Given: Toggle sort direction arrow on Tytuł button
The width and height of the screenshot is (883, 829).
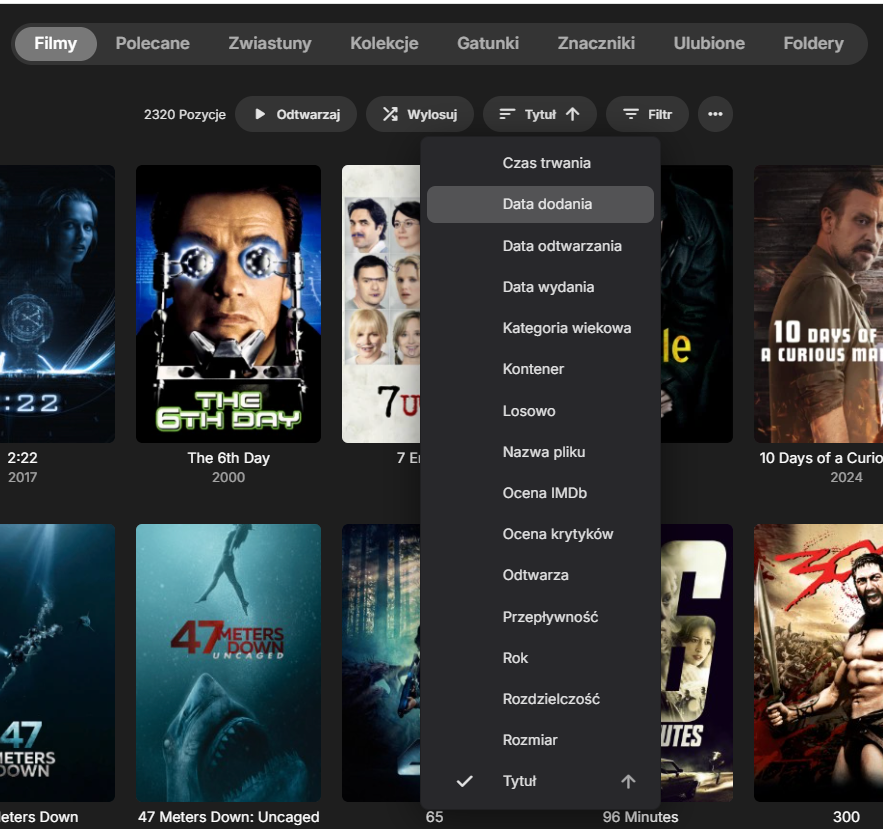Looking at the screenshot, I should tap(573, 114).
